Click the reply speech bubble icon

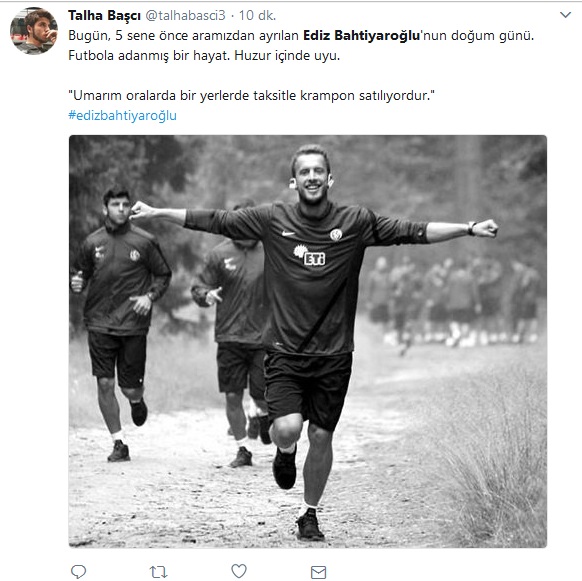click(x=78, y=571)
